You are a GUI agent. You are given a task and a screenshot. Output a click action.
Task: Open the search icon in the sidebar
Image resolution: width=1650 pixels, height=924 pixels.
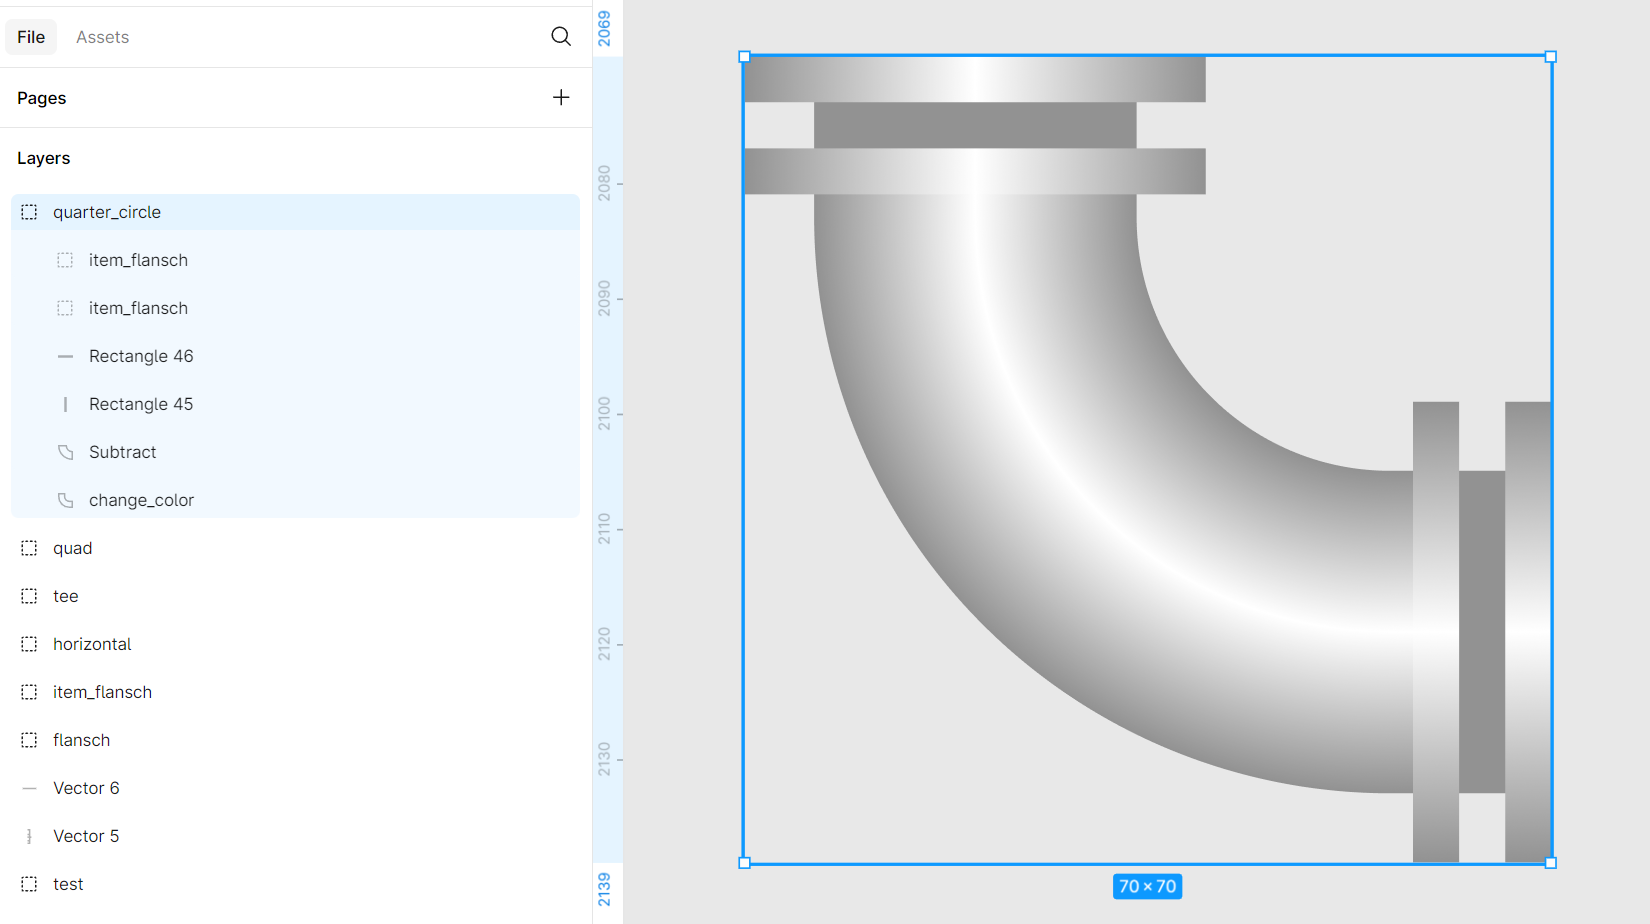coord(561,37)
